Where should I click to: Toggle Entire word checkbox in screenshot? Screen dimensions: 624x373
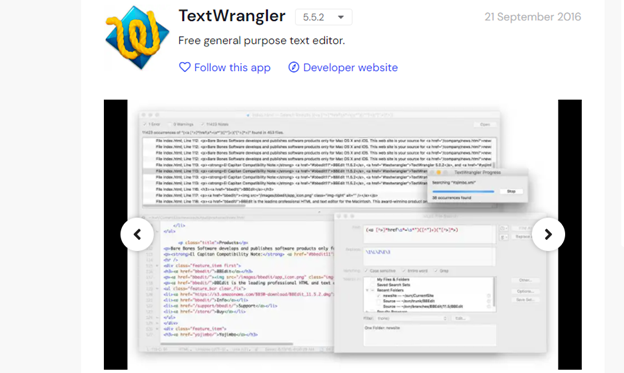(404, 271)
